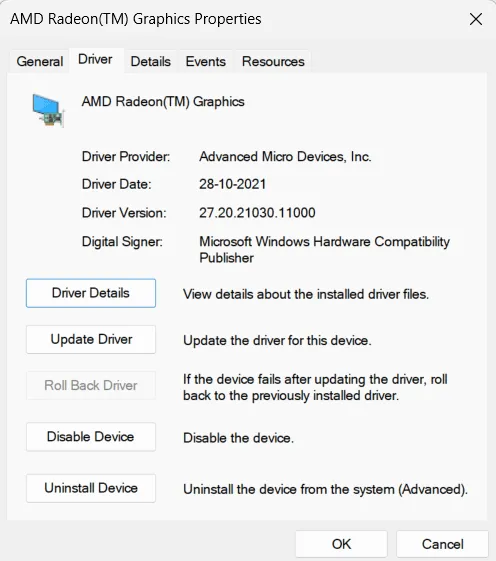Click 'Update the driver for this device' text
Viewport: 496px width, 561px height.
click(x=277, y=340)
